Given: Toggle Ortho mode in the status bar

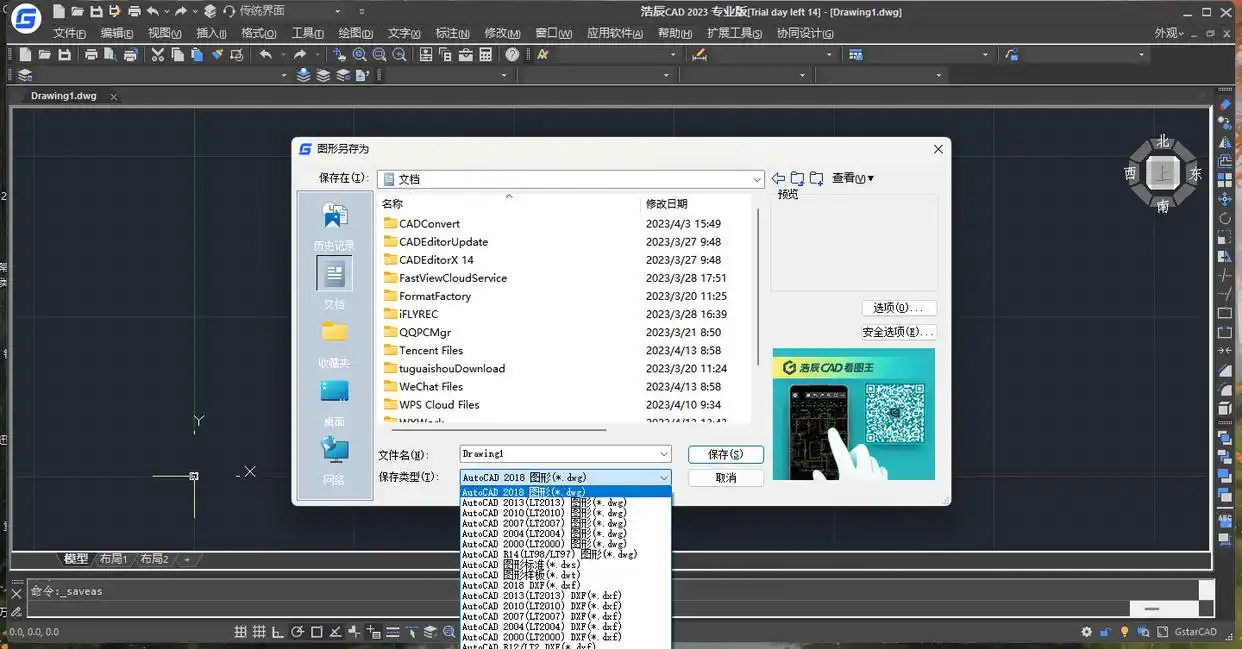Looking at the screenshot, I should point(279,632).
